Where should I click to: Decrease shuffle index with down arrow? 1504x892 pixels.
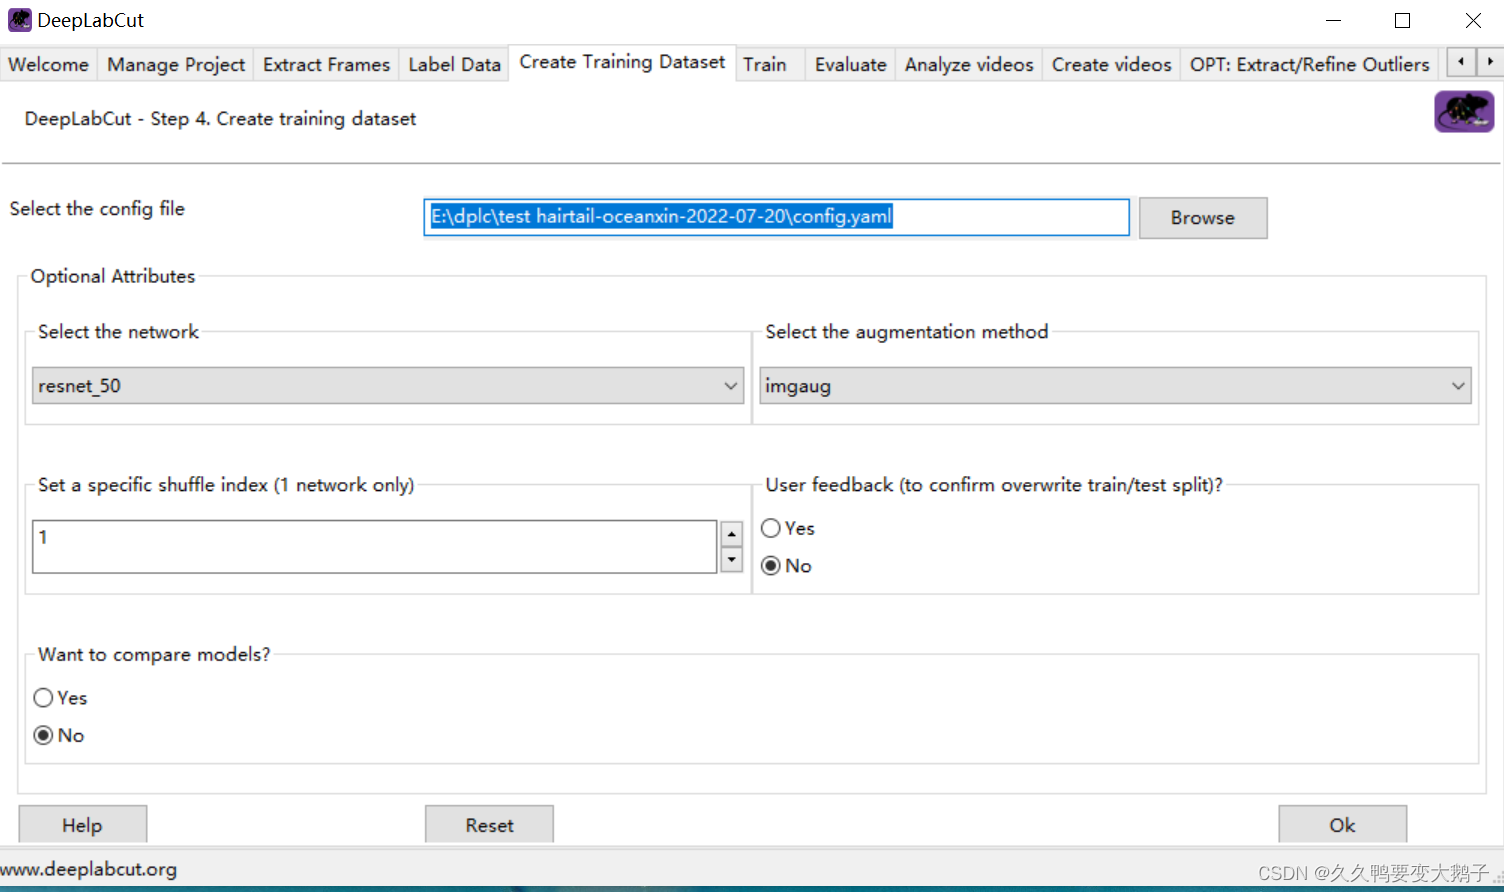click(732, 560)
